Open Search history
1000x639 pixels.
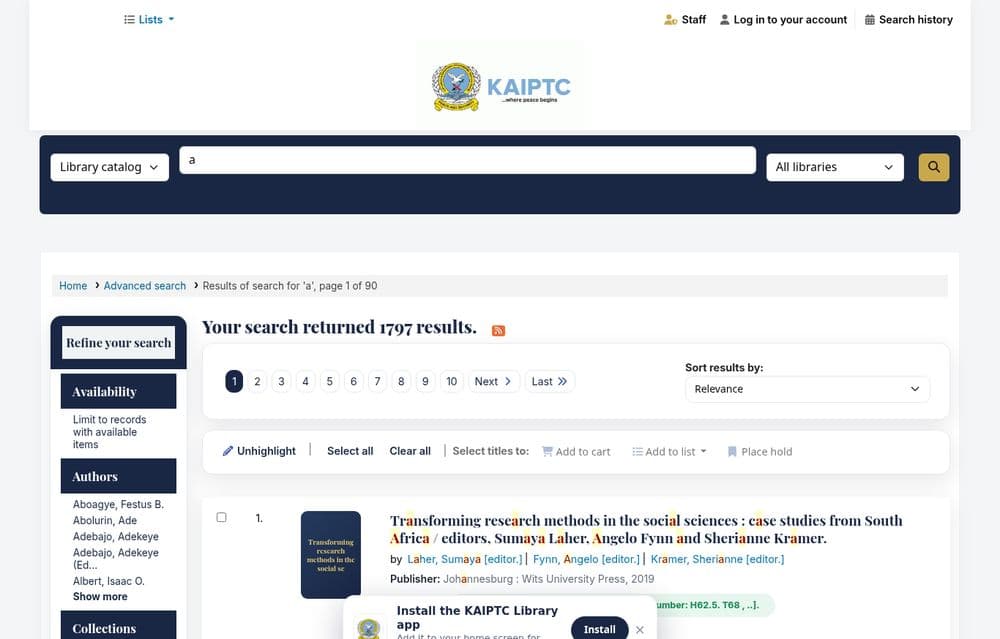(909, 20)
